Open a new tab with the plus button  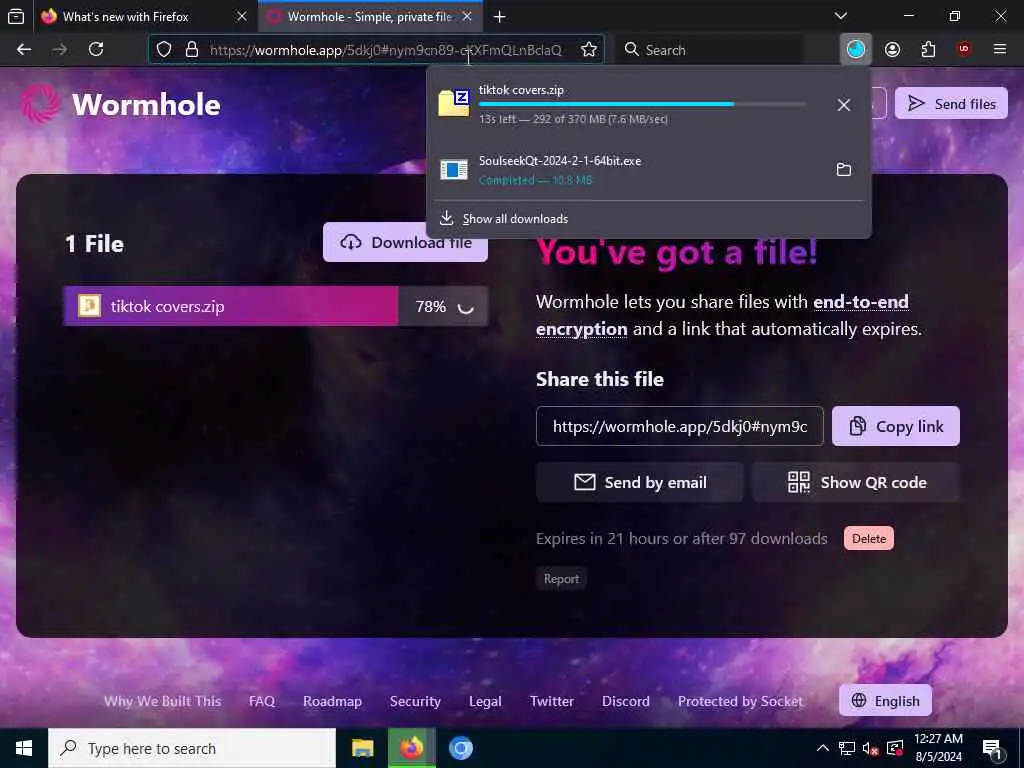(500, 16)
